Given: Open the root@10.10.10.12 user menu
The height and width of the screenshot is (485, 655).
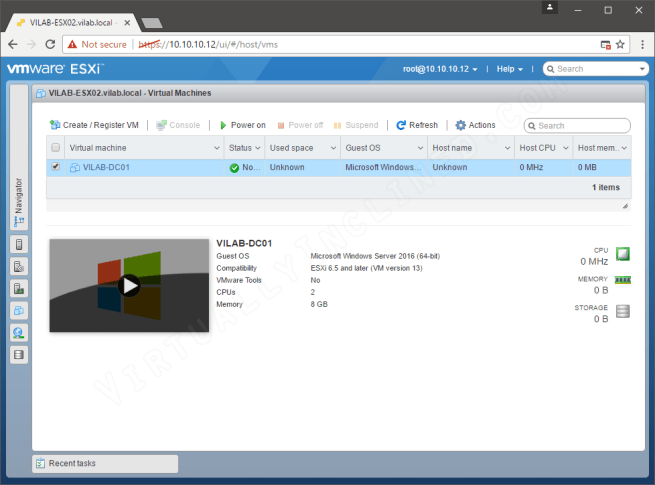Looking at the screenshot, I should (440, 69).
